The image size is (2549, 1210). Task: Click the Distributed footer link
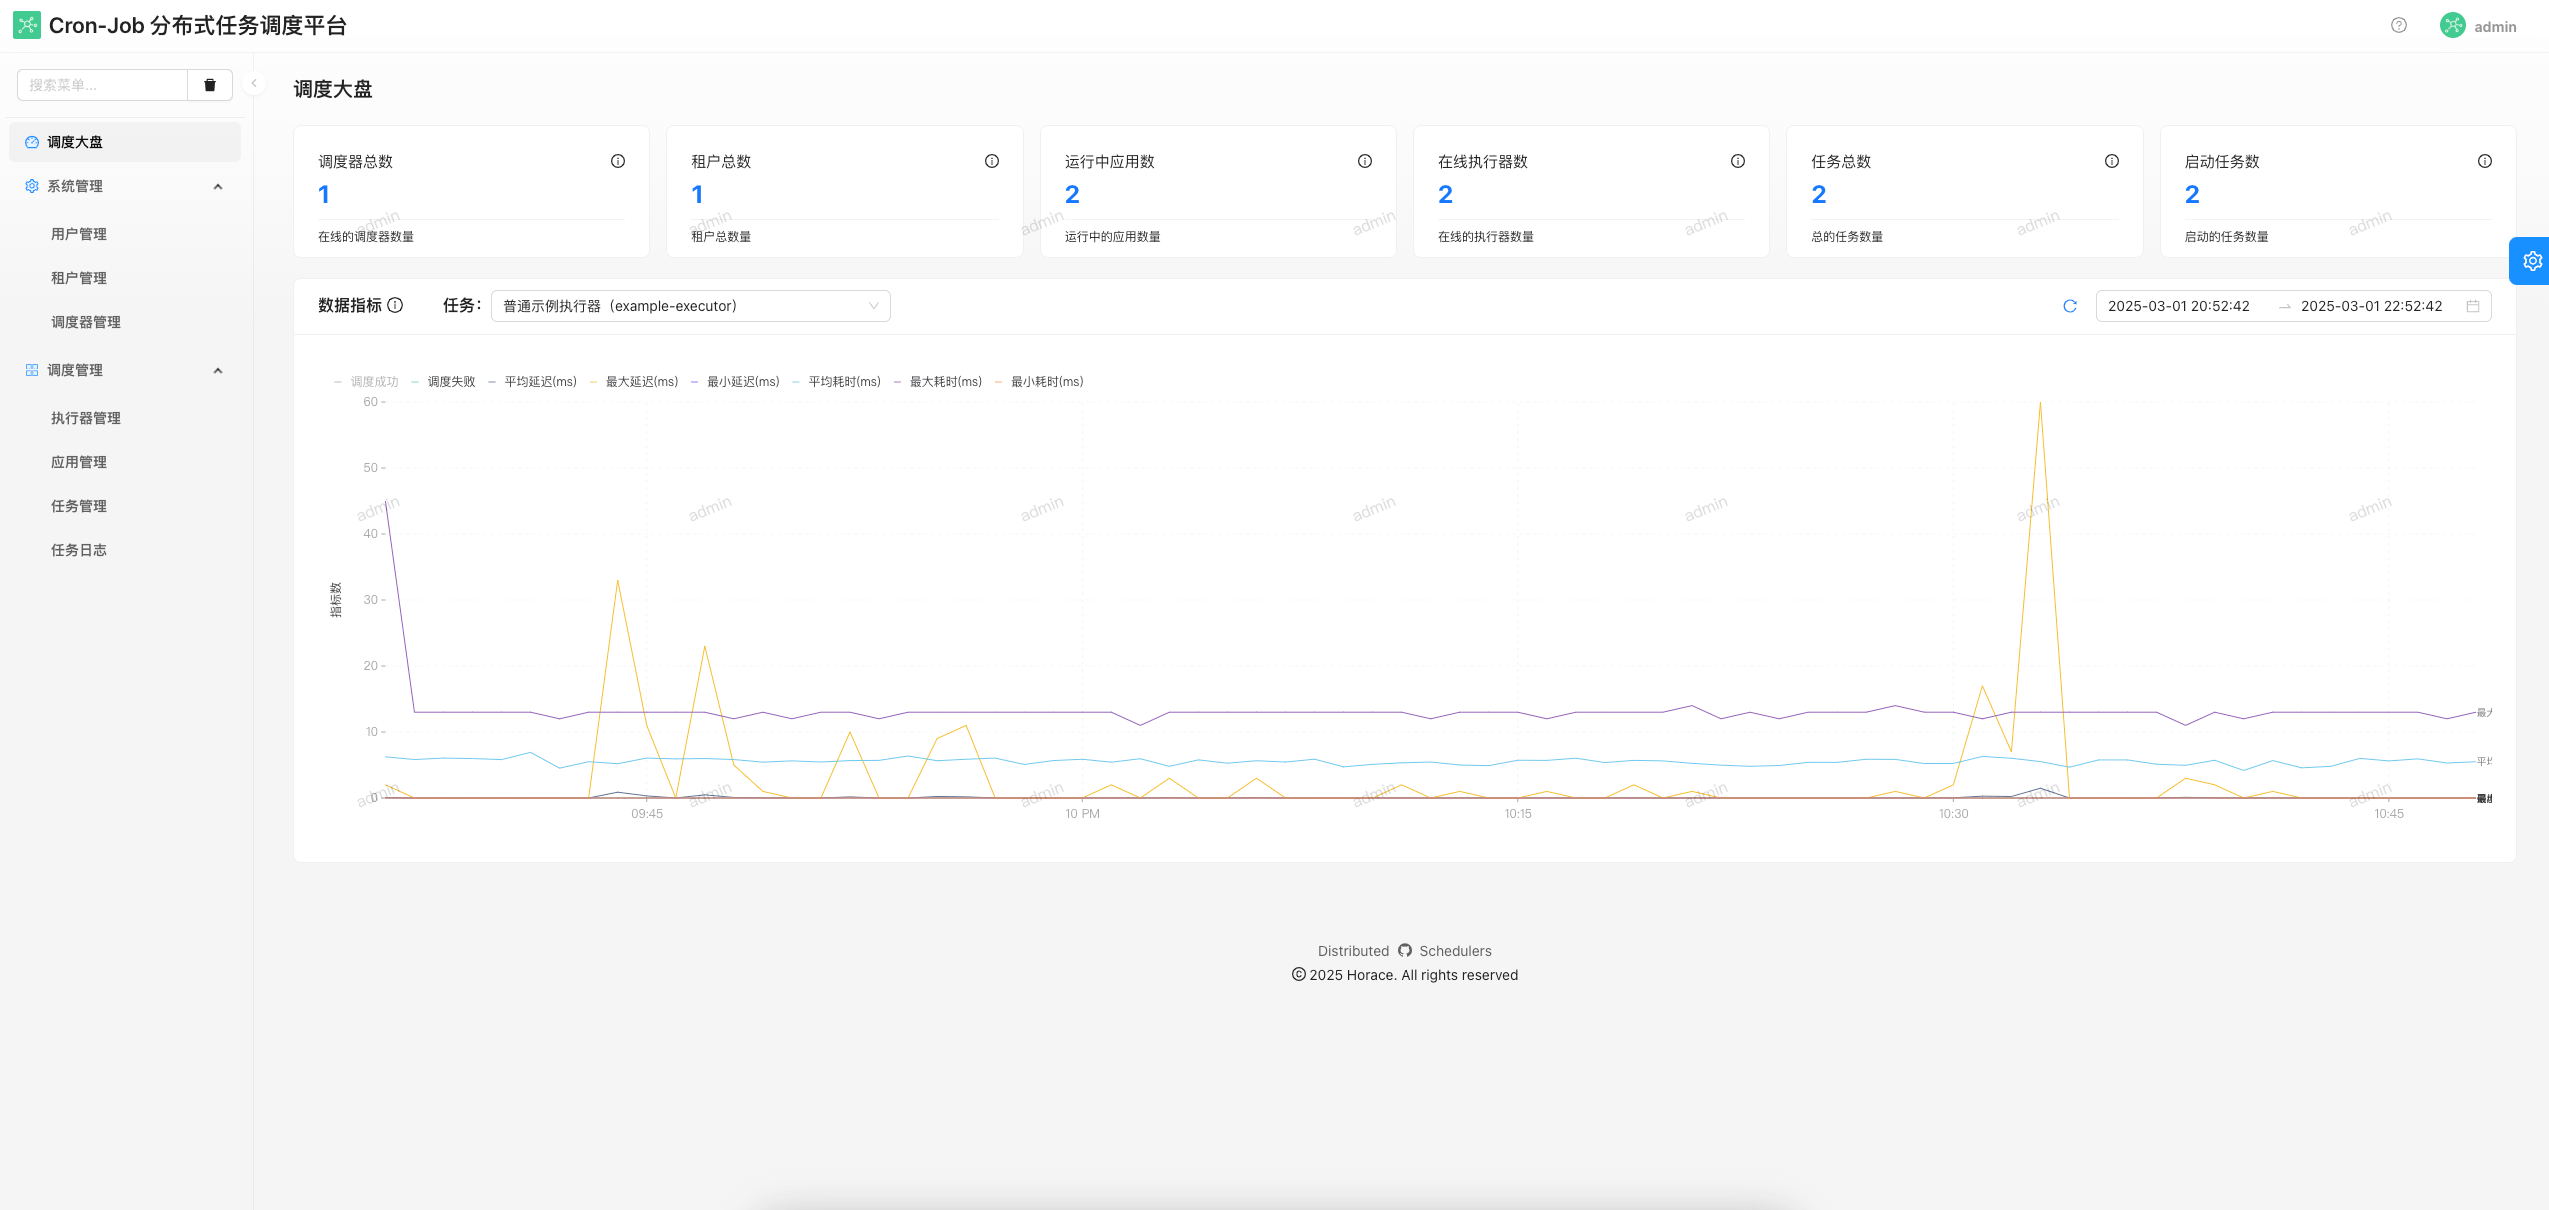coord(1353,951)
